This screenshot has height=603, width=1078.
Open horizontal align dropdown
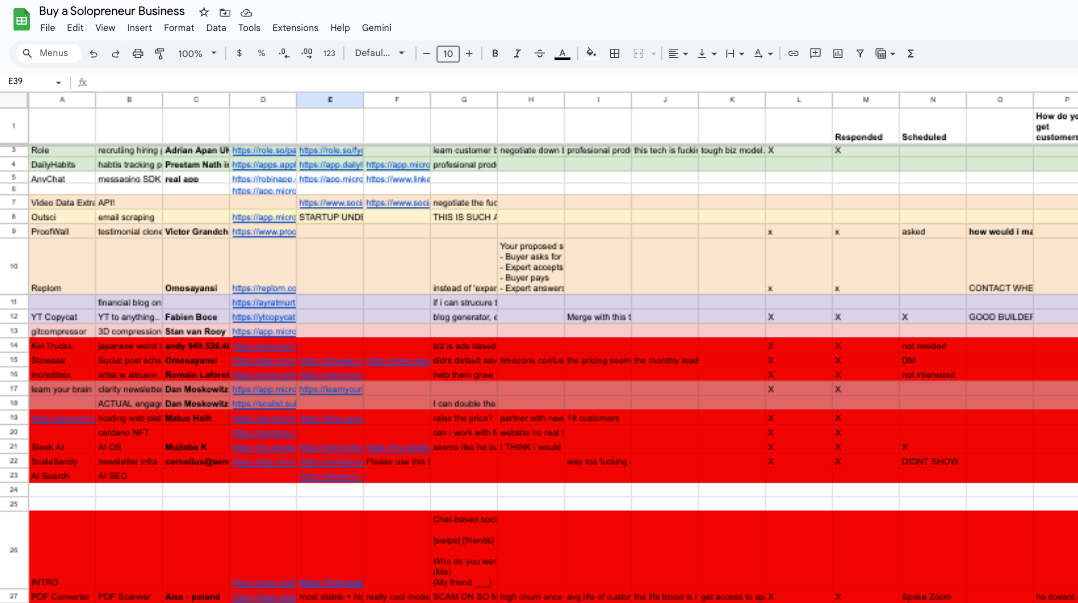click(678, 54)
